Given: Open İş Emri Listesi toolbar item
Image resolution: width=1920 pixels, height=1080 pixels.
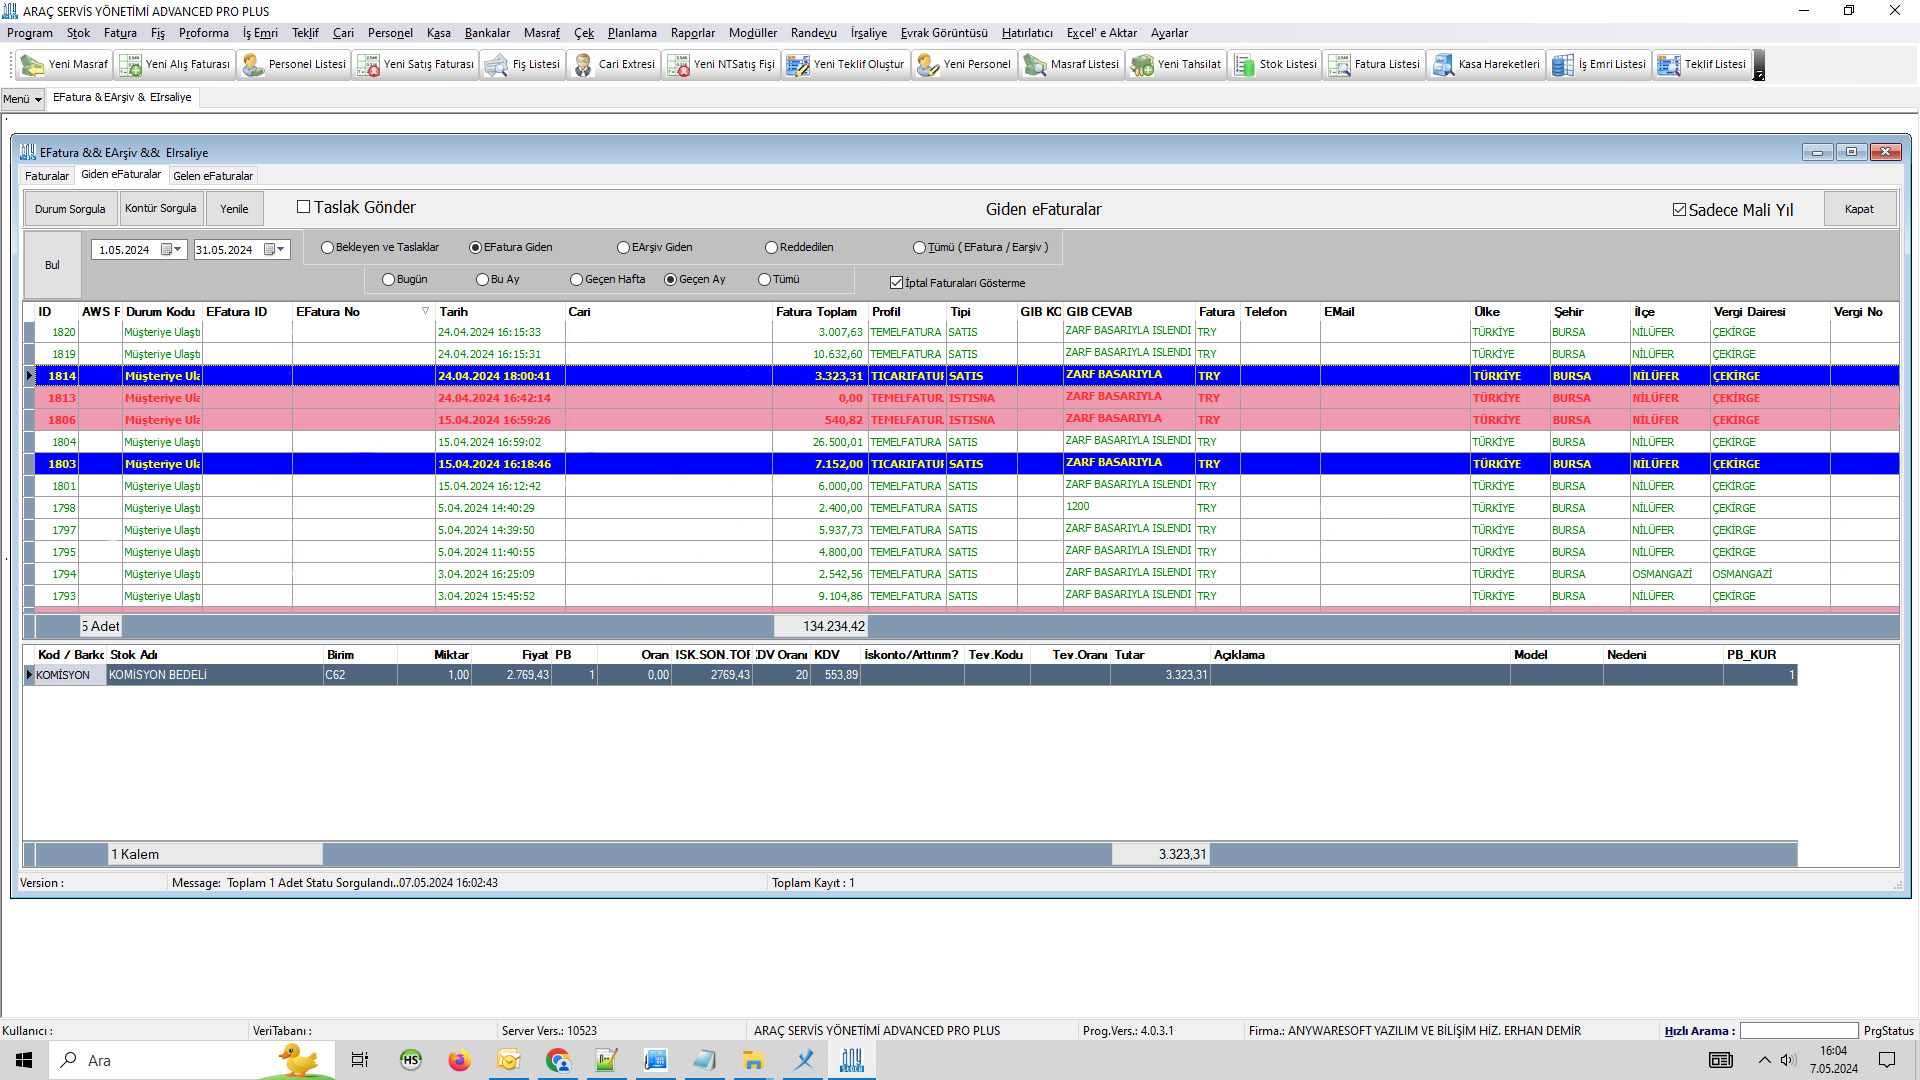Looking at the screenshot, I should [x=1598, y=65].
